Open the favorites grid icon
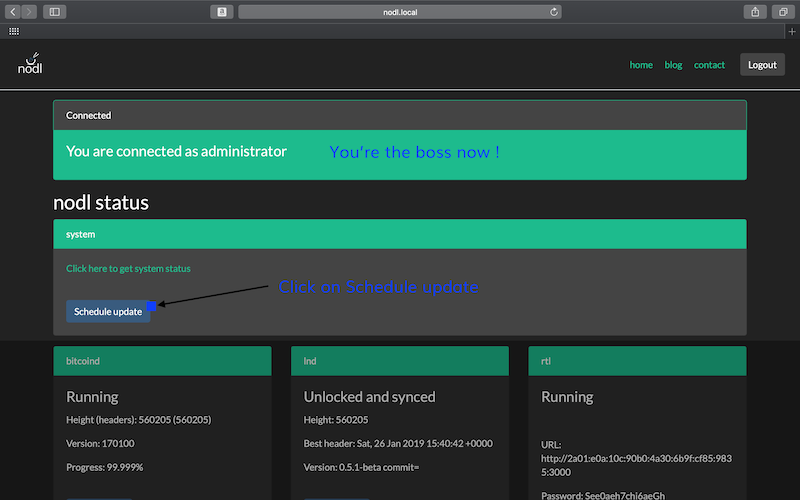 pos(14,32)
